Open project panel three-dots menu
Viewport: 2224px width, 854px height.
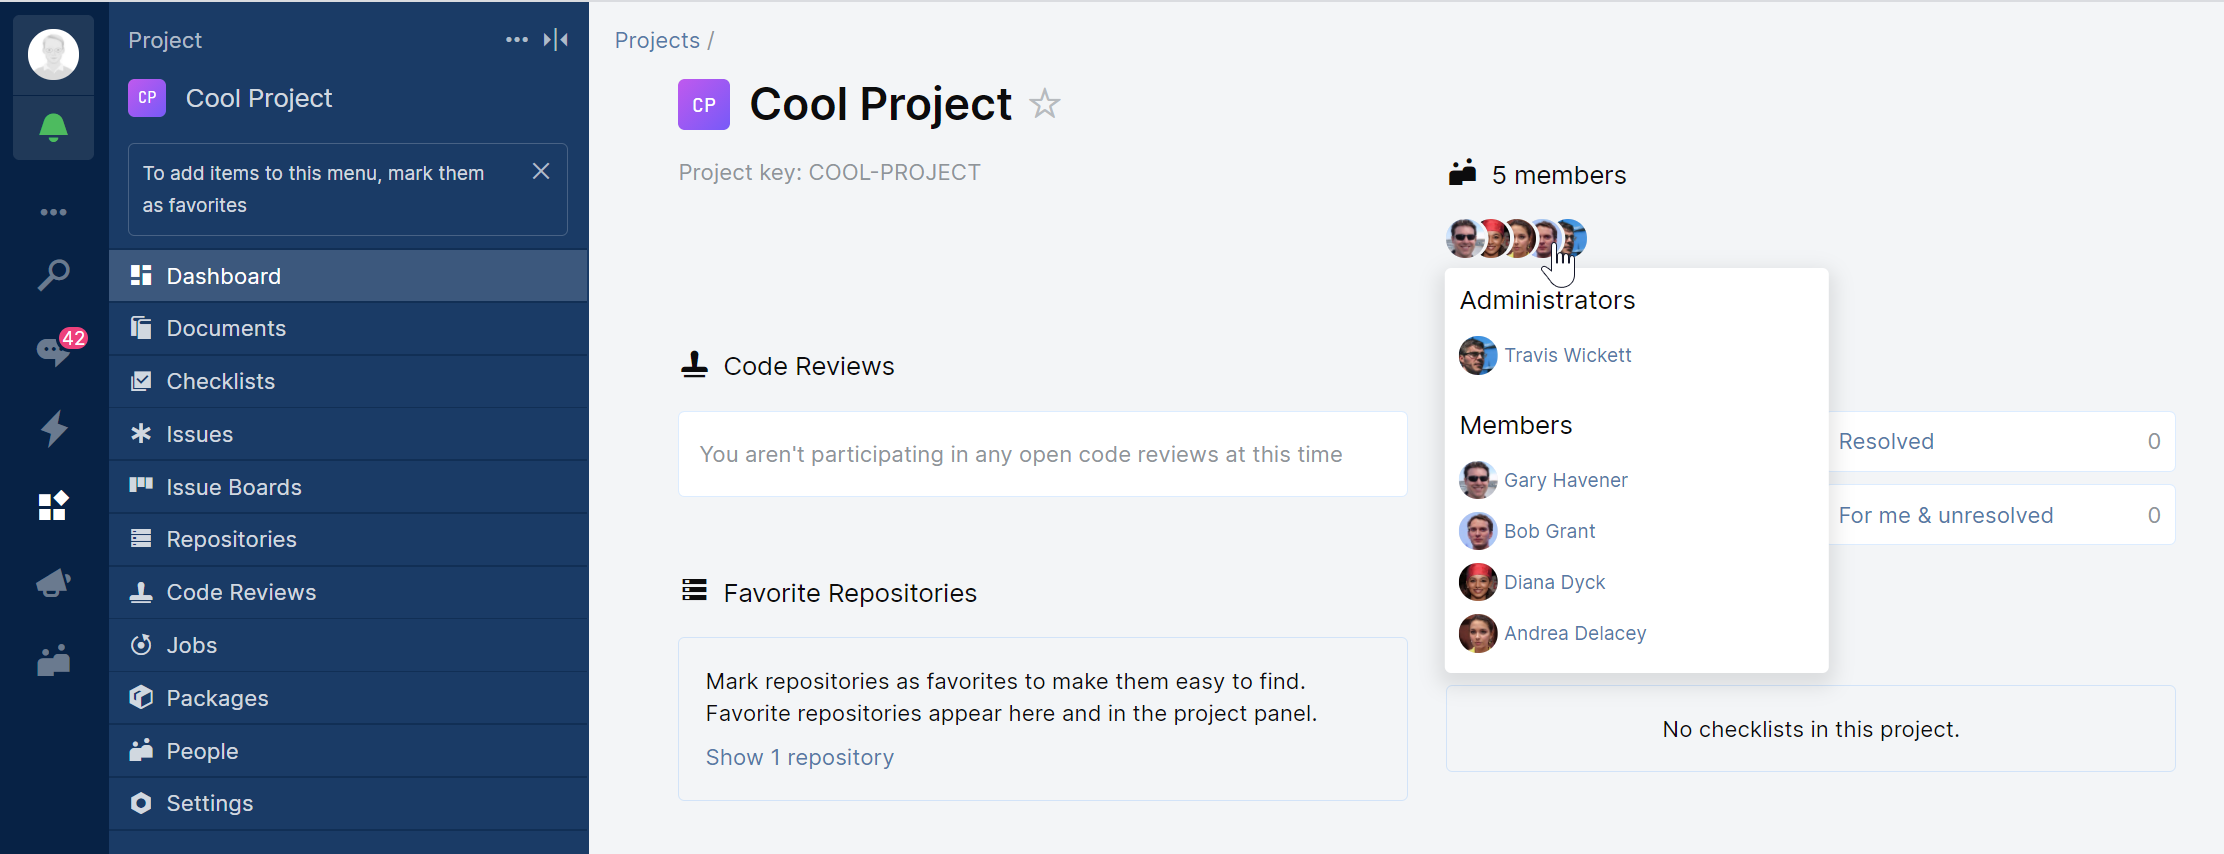[516, 40]
